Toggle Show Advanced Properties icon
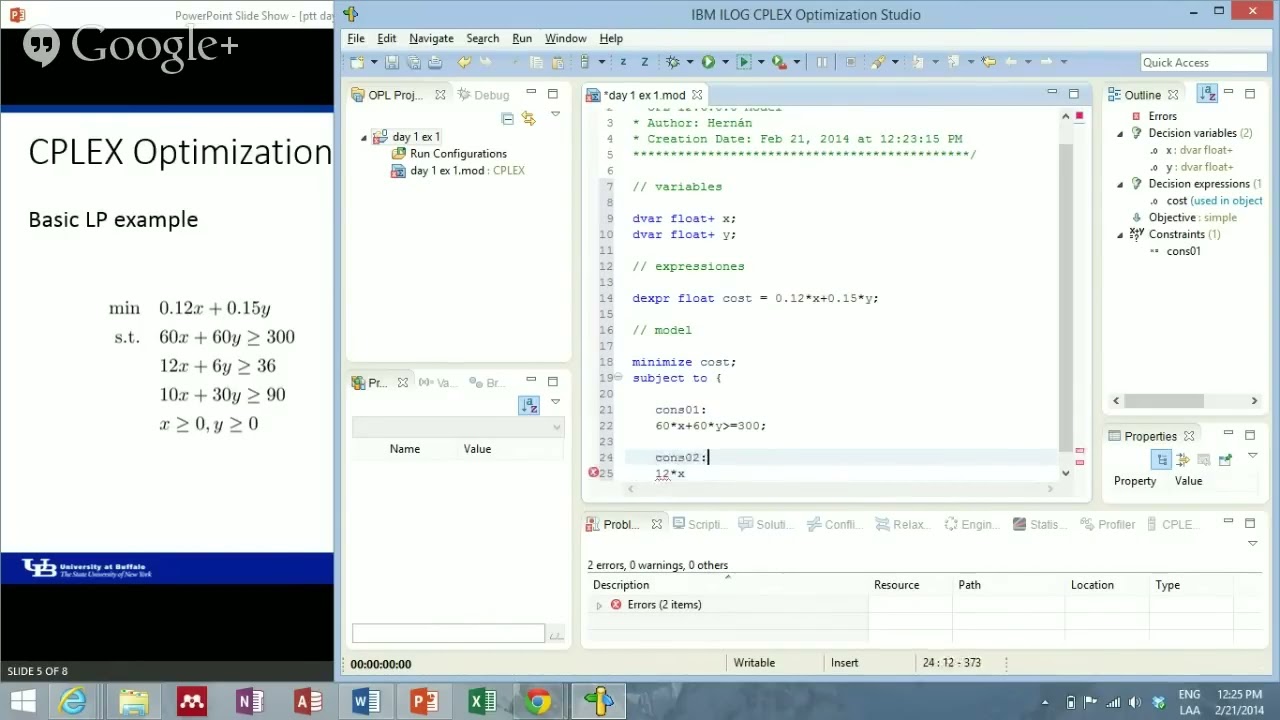The width and height of the screenshot is (1280, 720). click(1183, 459)
